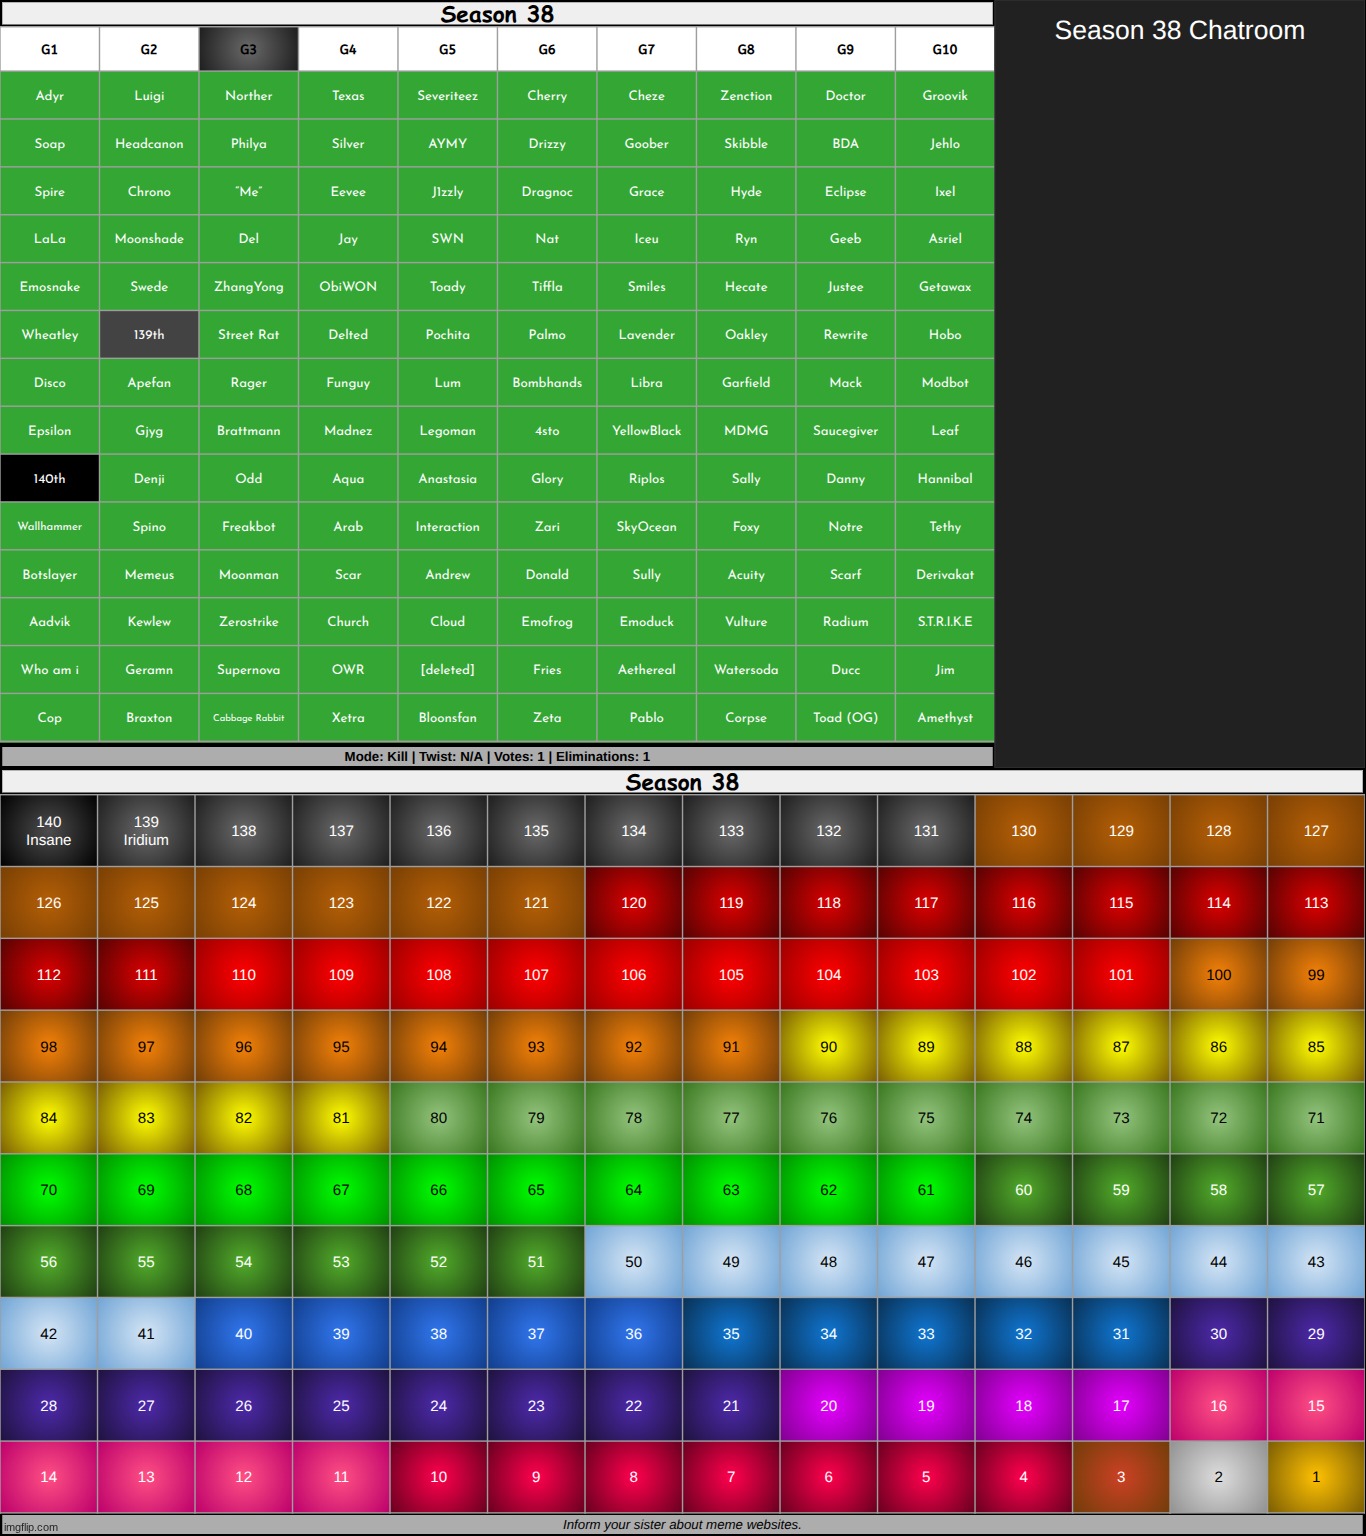The image size is (1366, 1536).
Task: Select the G3 column header
Action: pyautogui.click(x=248, y=49)
